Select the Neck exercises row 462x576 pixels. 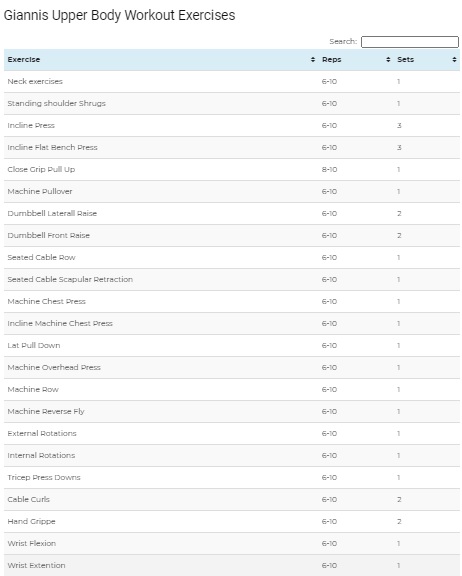(232, 82)
